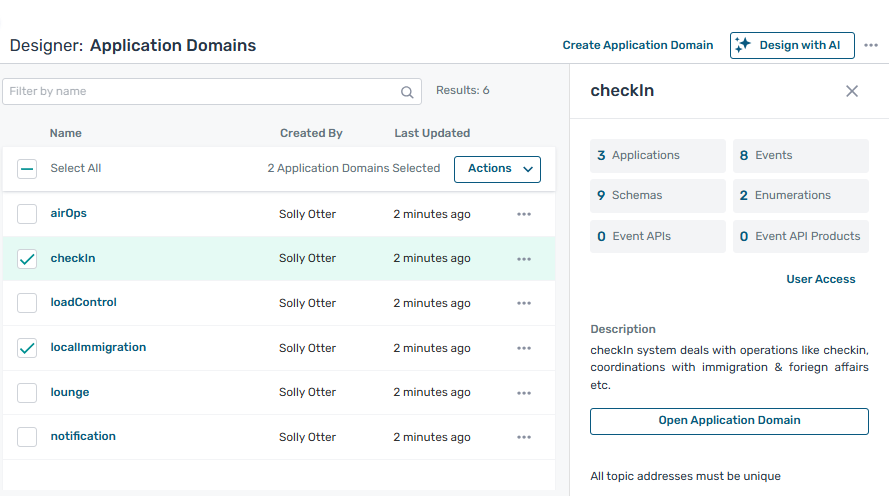Check the airOps checkbox
This screenshot has height=496, width=889.
(x=27, y=214)
